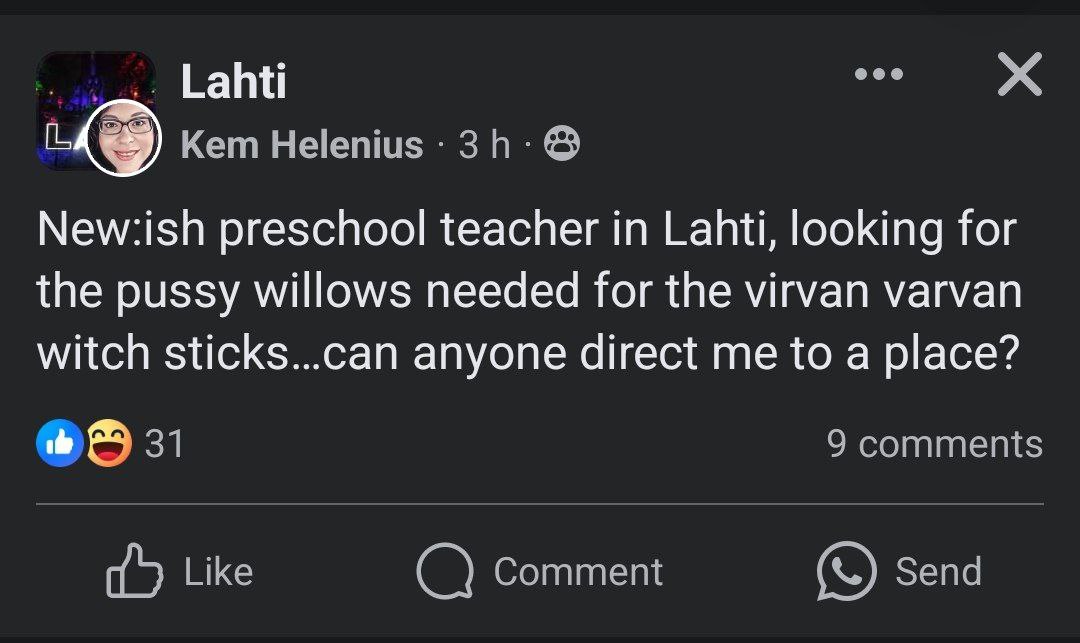The image size is (1080, 643).
Task: Open the three-dot post options menu
Action: 879,75
